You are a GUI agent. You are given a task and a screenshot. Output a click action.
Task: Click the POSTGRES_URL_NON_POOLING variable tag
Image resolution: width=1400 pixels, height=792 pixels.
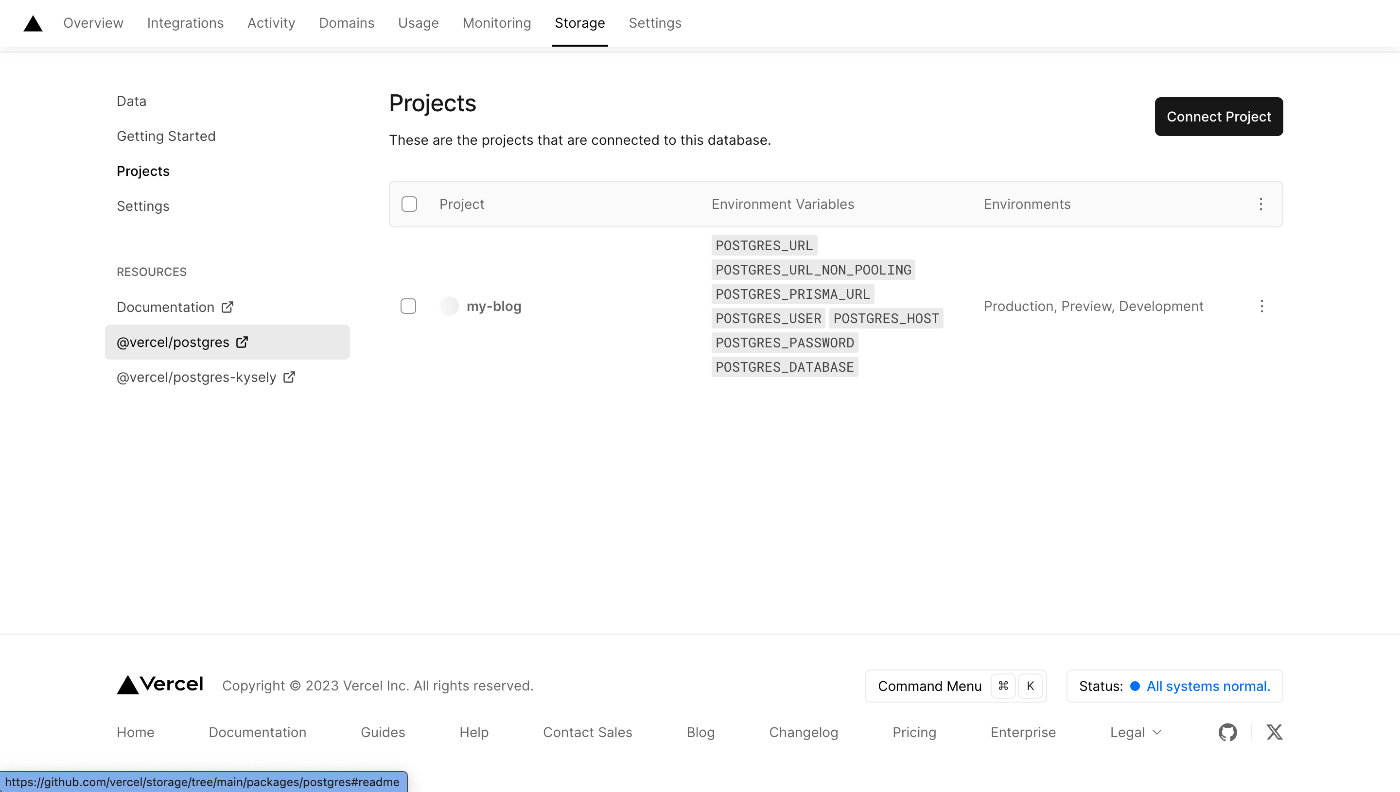[813, 270]
